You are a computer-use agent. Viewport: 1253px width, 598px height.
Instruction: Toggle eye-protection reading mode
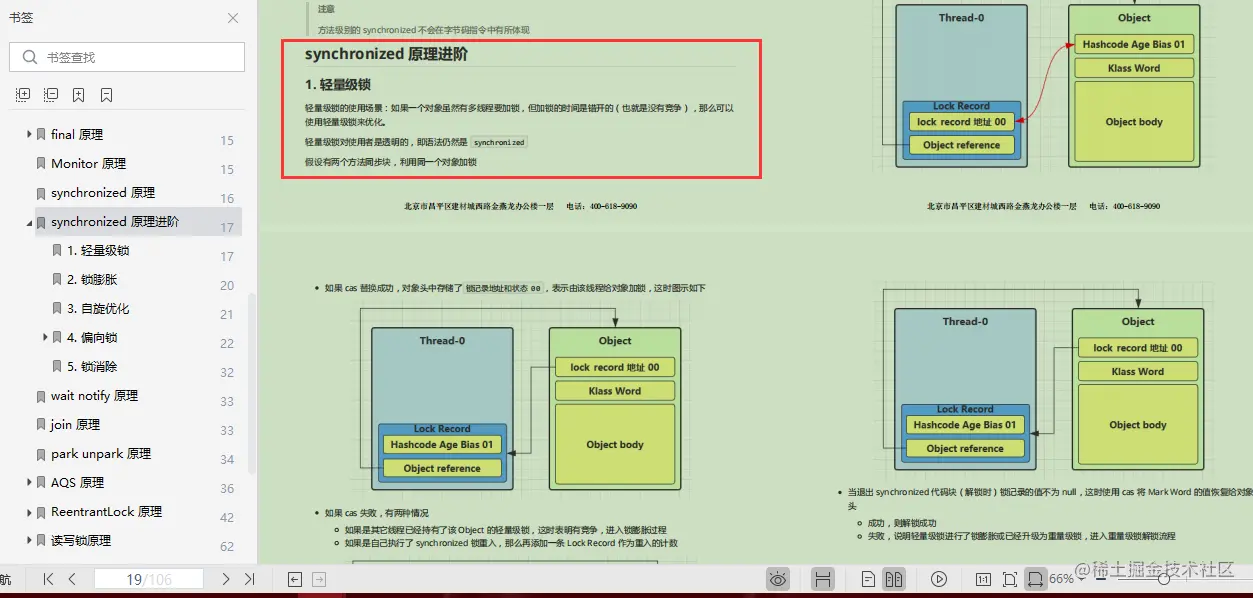[778, 578]
